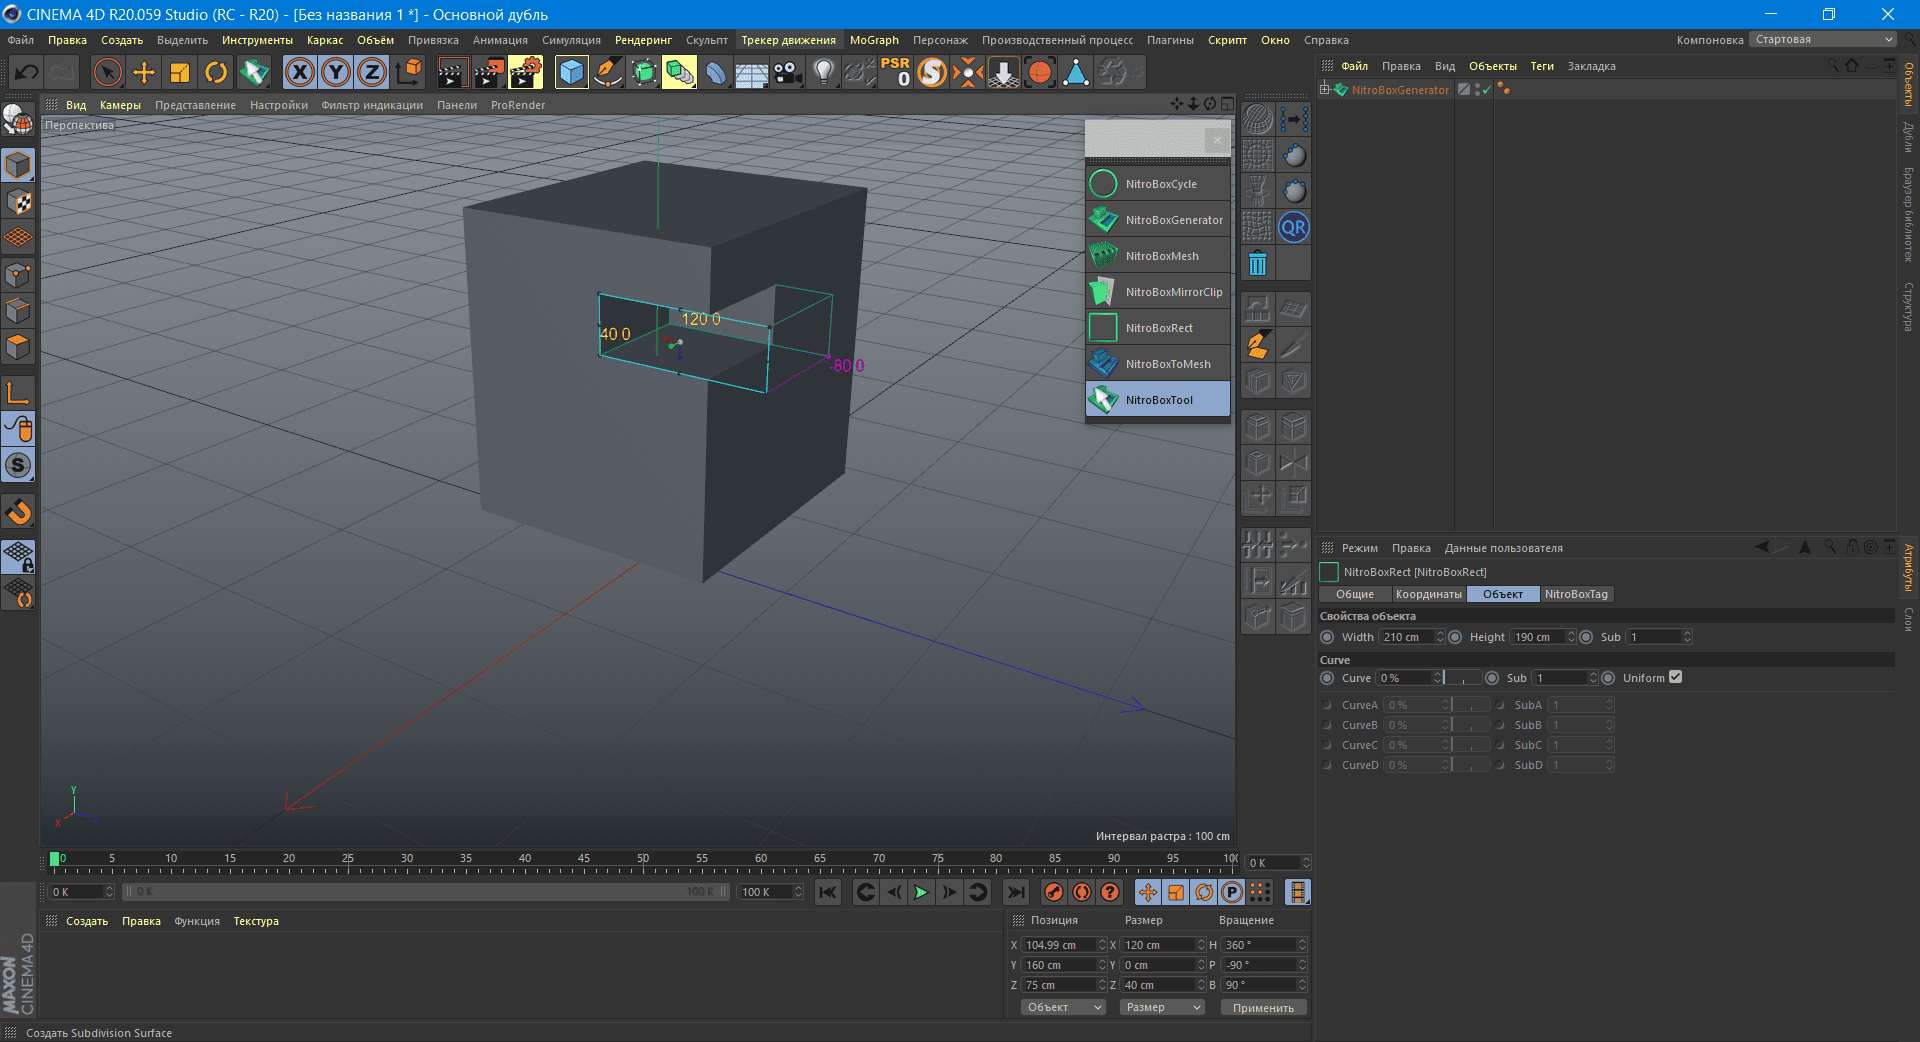
Task: Switch to Координаты tab
Action: pos(1428,594)
